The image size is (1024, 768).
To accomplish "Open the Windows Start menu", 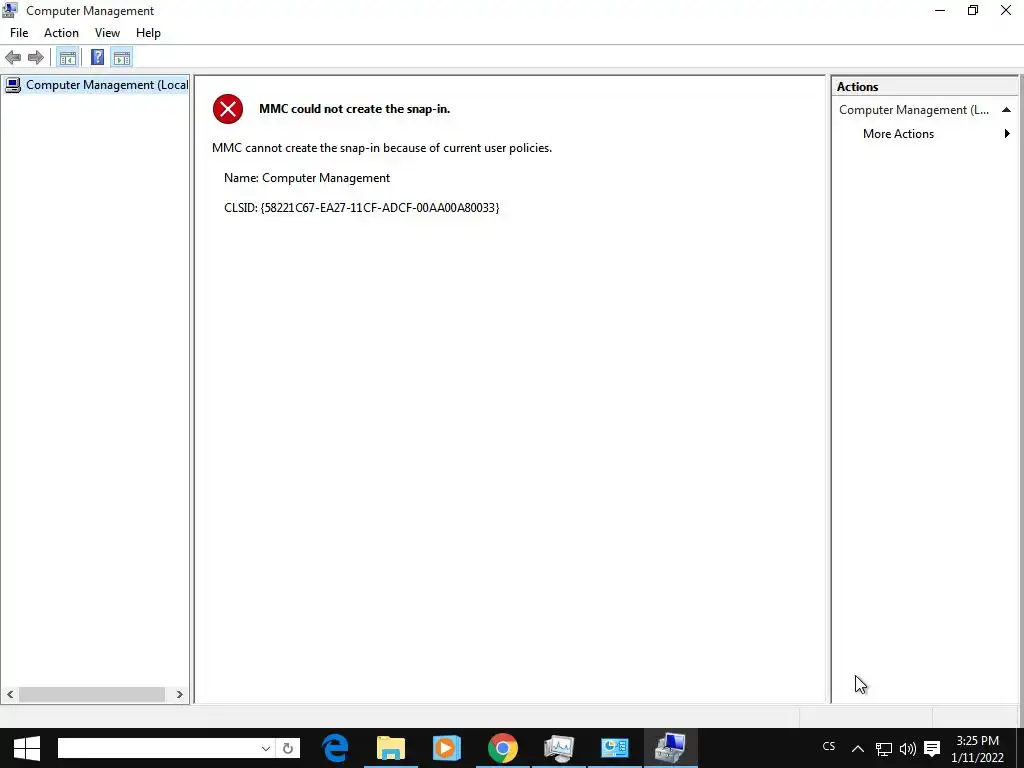I will click(27, 748).
